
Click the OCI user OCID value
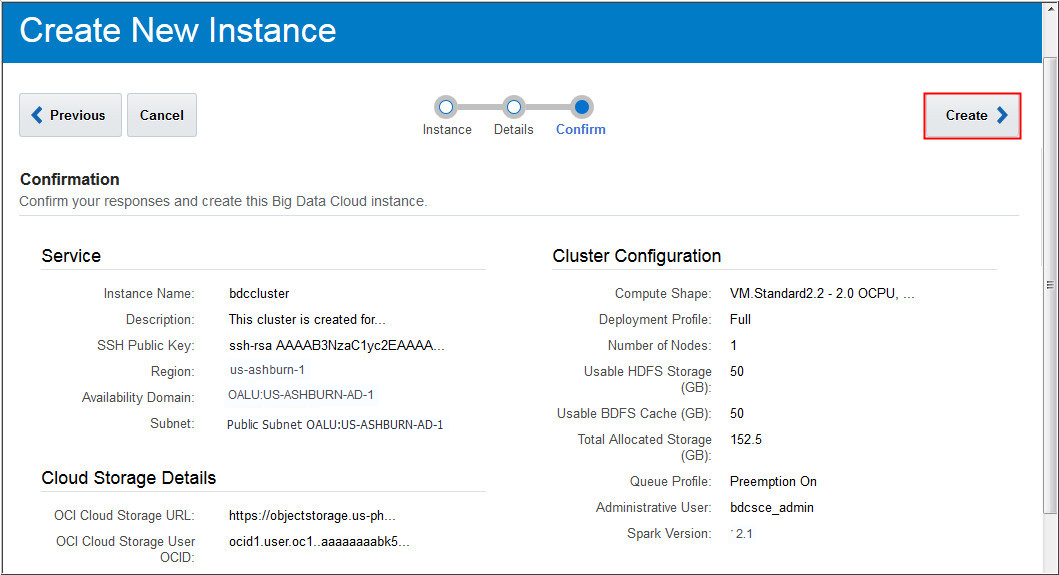tap(319, 542)
